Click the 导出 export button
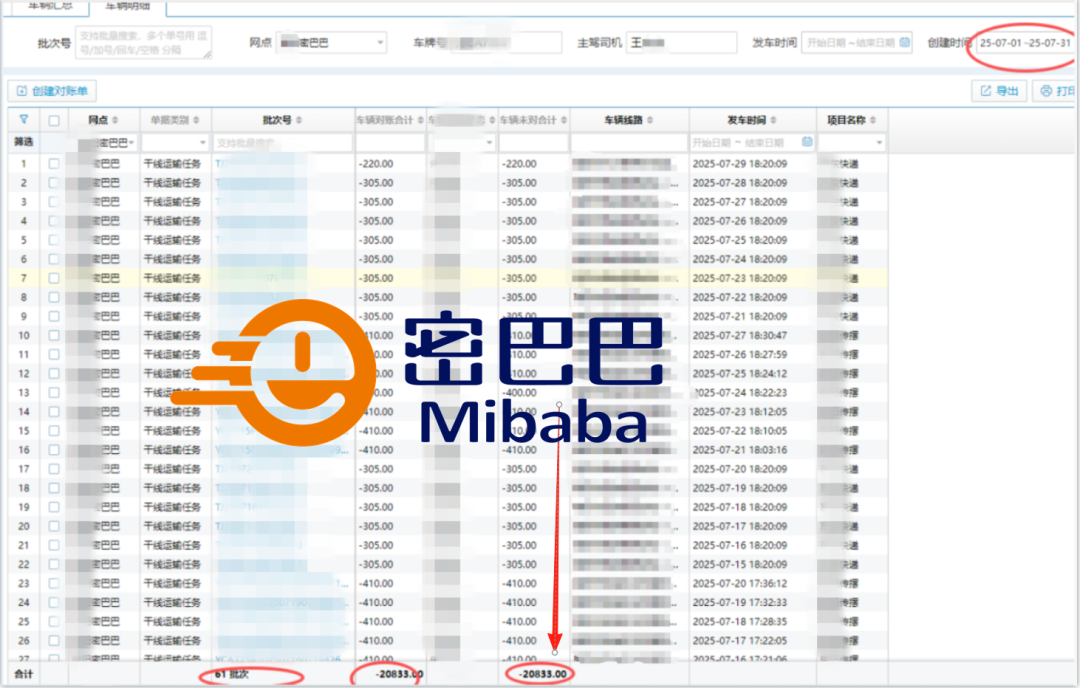 tap(999, 91)
